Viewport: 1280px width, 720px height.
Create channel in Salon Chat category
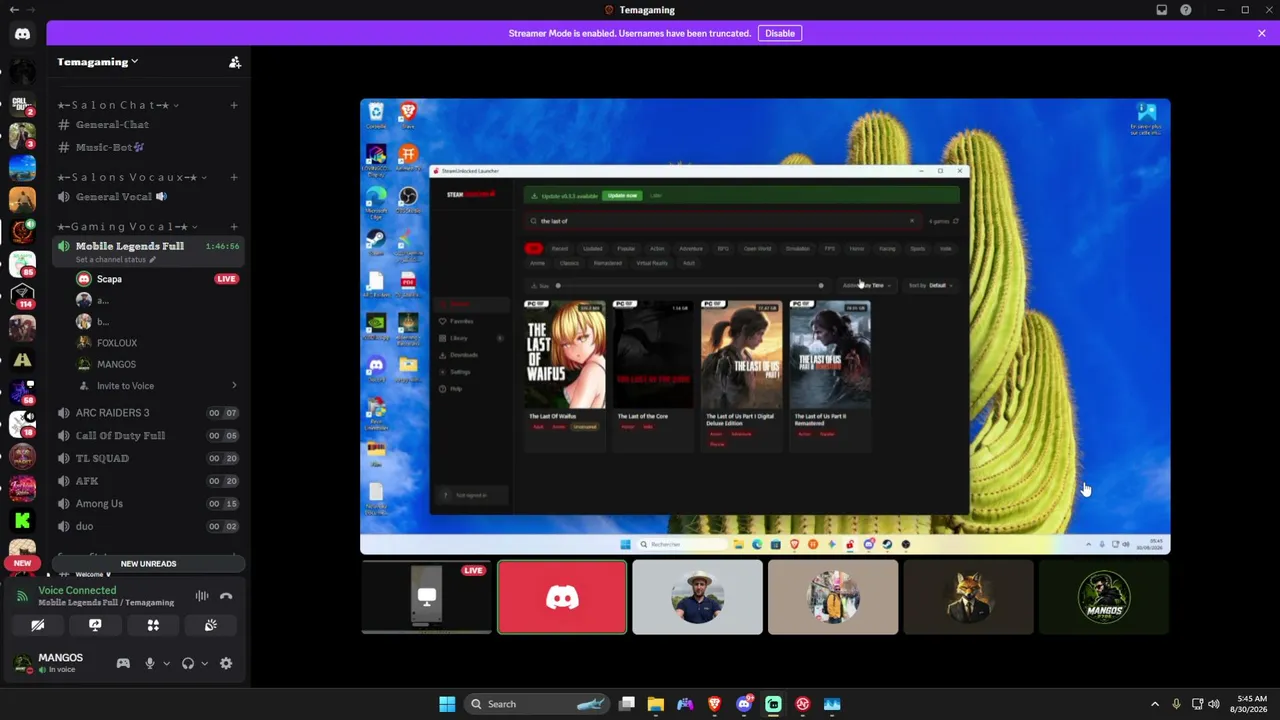click(x=234, y=105)
